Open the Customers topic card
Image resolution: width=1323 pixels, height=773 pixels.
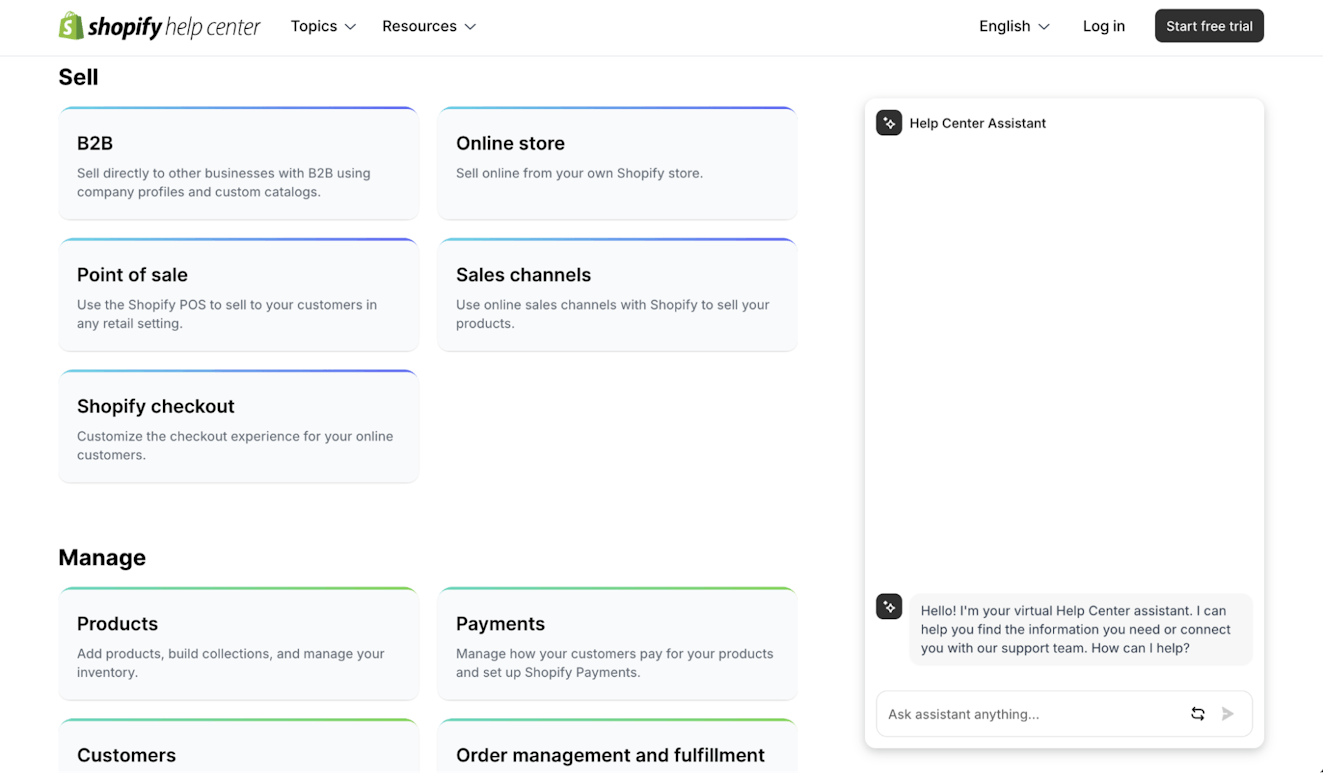(x=238, y=752)
